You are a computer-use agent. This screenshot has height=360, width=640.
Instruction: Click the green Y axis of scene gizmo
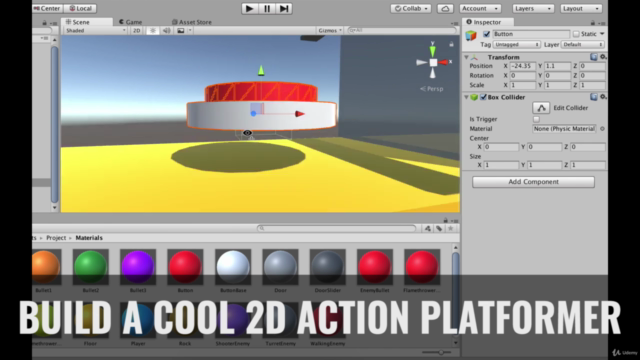point(432,50)
